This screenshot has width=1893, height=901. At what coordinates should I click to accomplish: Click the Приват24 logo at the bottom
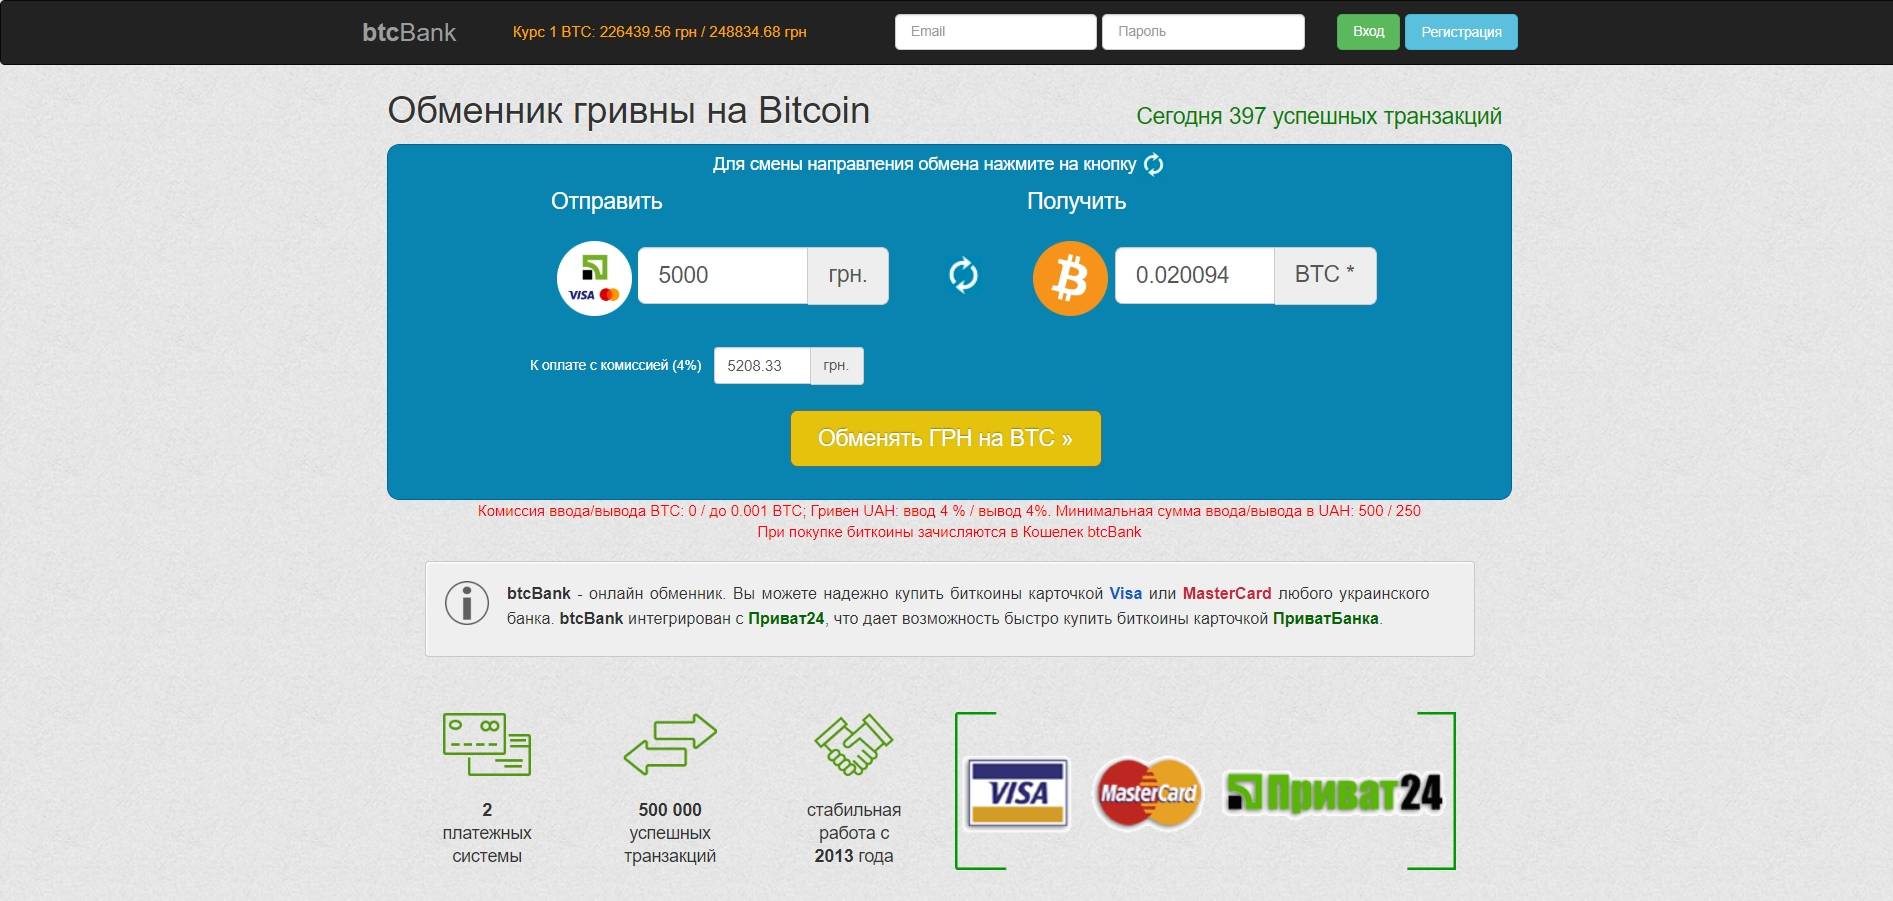[1334, 794]
